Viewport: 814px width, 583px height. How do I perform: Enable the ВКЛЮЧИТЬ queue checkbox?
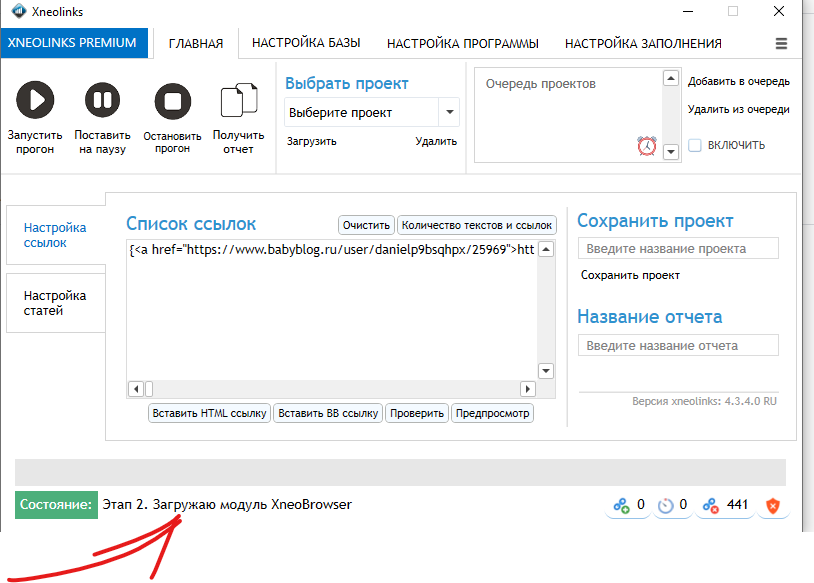(695, 145)
